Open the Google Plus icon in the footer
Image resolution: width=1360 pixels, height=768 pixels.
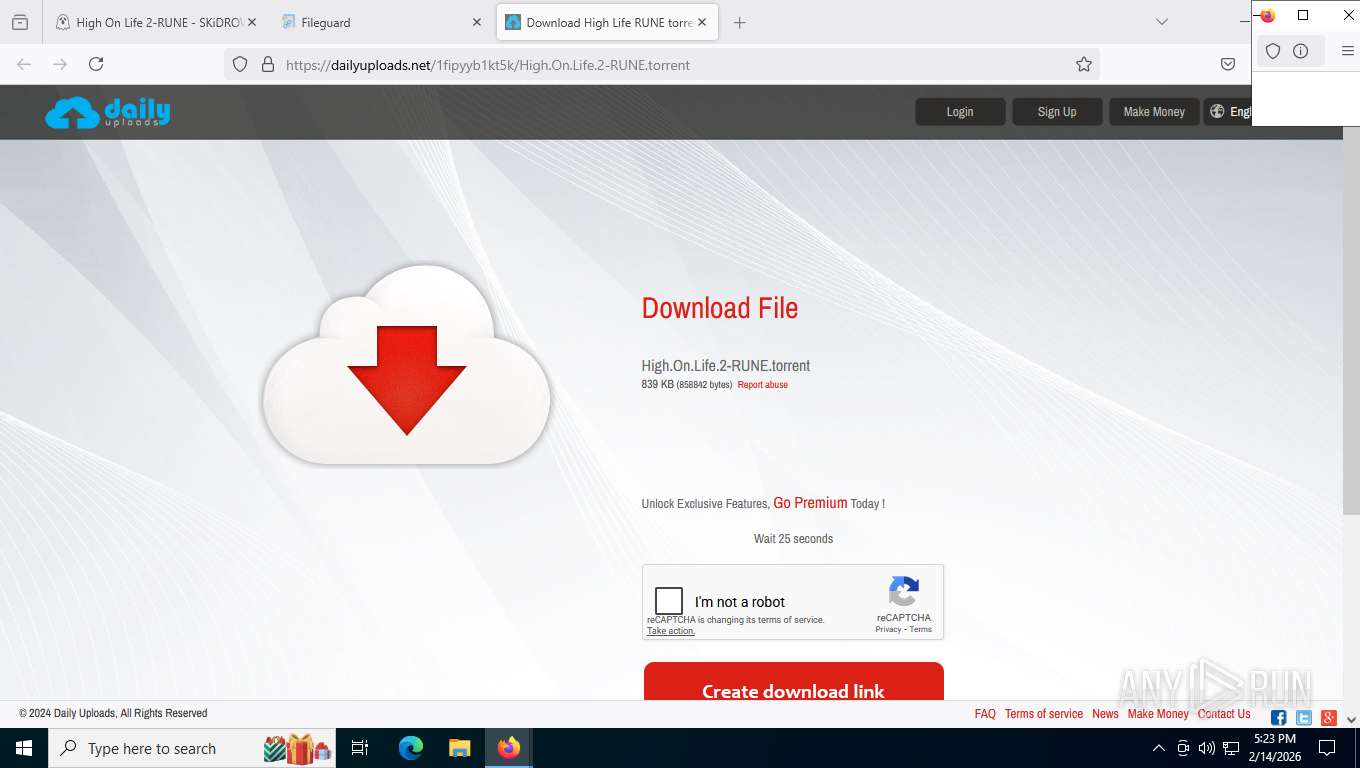coord(1329,717)
